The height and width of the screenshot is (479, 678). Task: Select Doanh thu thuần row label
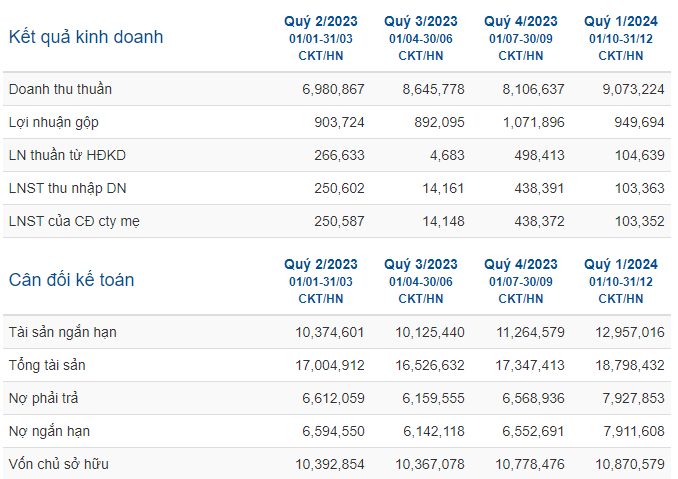pyautogui.click(x=60, y=89)
